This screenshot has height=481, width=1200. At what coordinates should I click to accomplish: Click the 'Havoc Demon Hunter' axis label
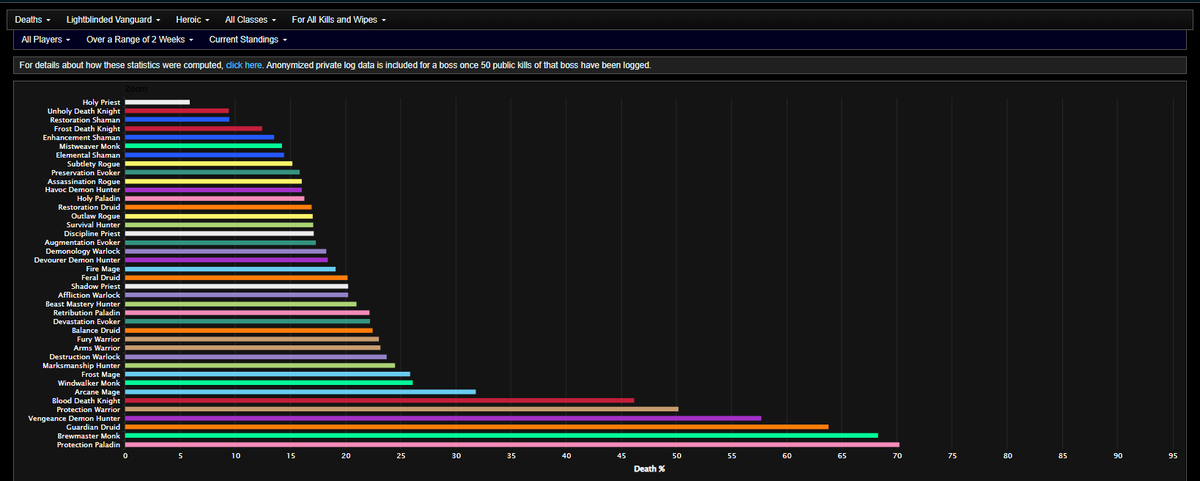pyautogui.click(x=84, y=190)
